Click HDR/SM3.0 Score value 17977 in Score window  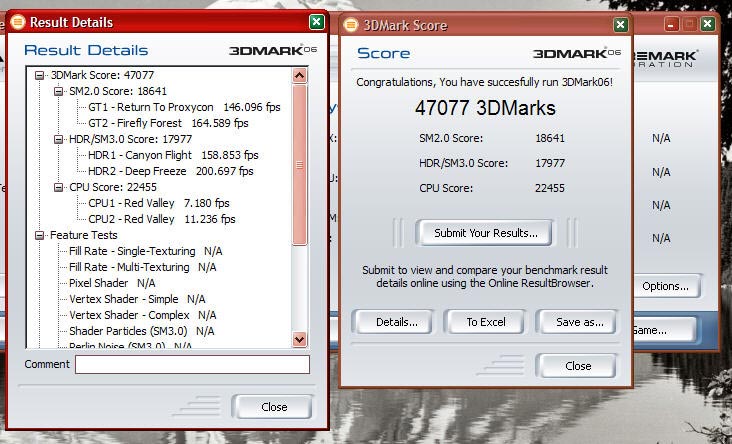(549, 163)
